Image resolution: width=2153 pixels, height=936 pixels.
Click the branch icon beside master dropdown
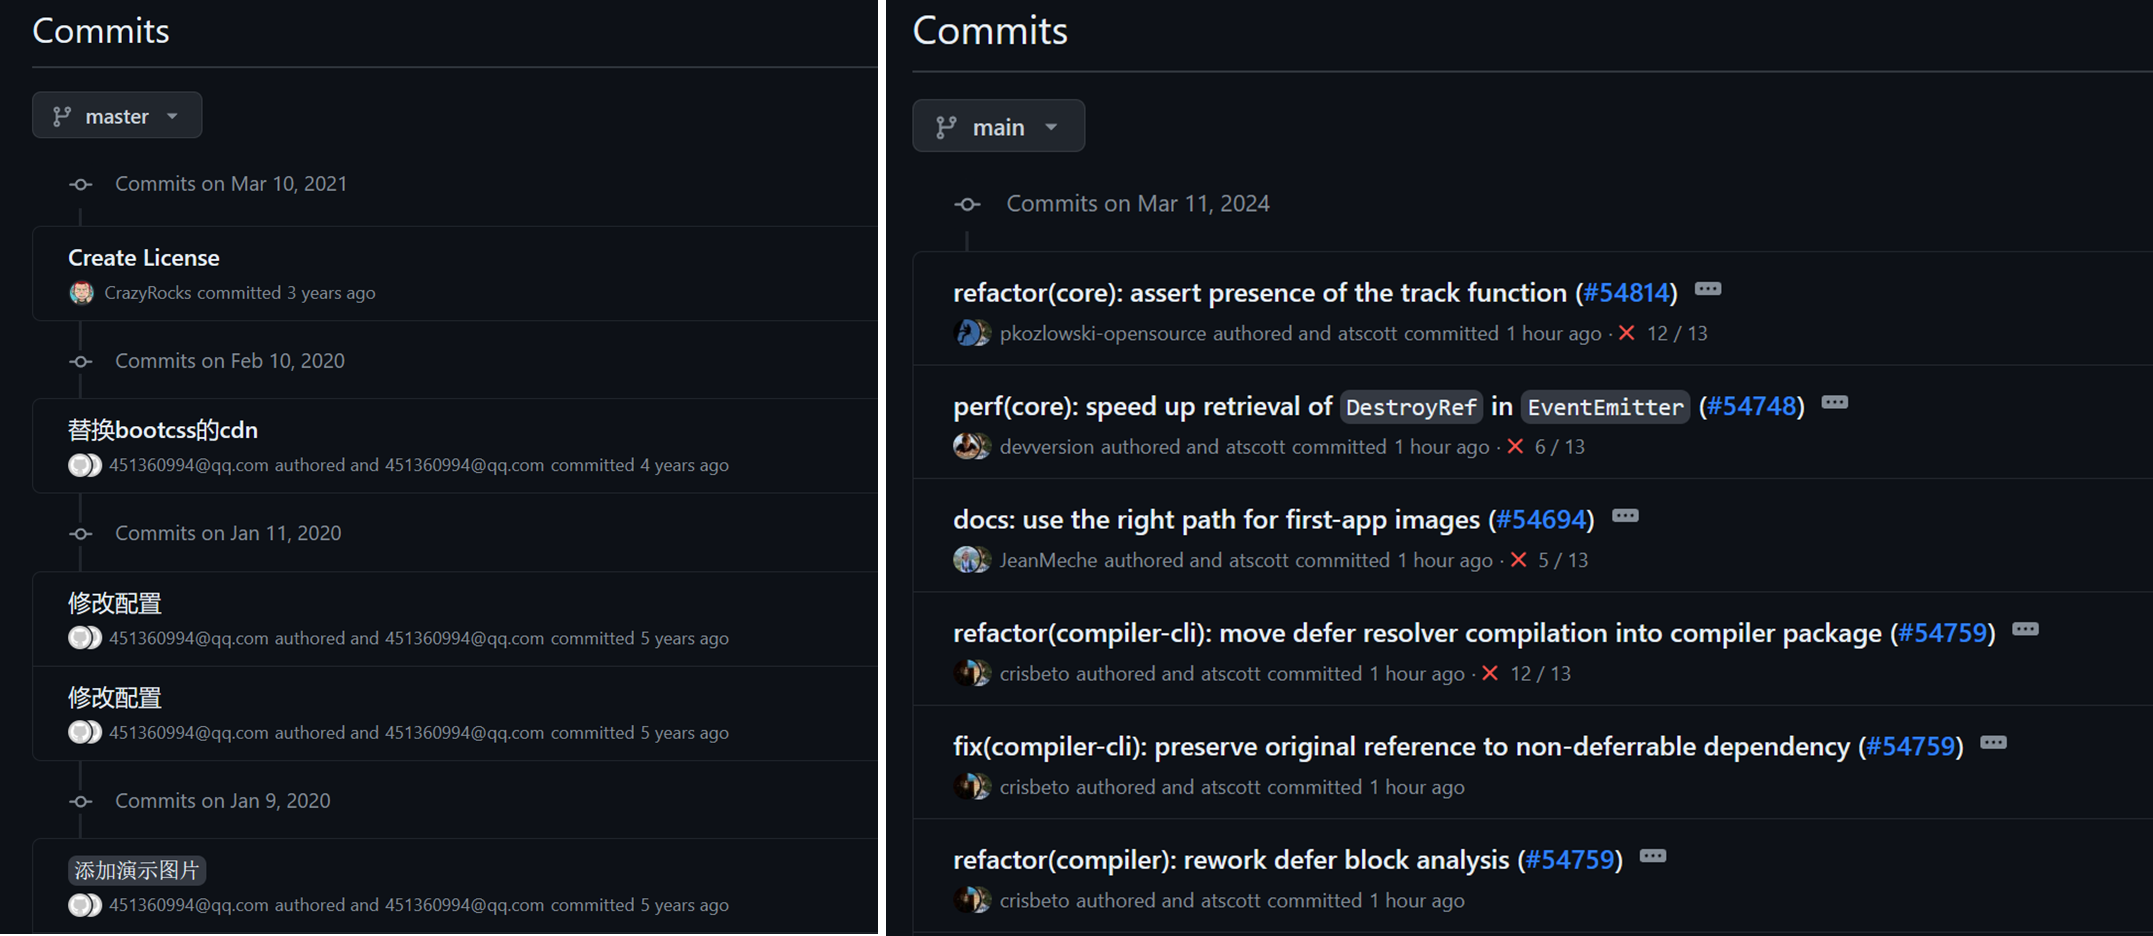pos(62,115)
